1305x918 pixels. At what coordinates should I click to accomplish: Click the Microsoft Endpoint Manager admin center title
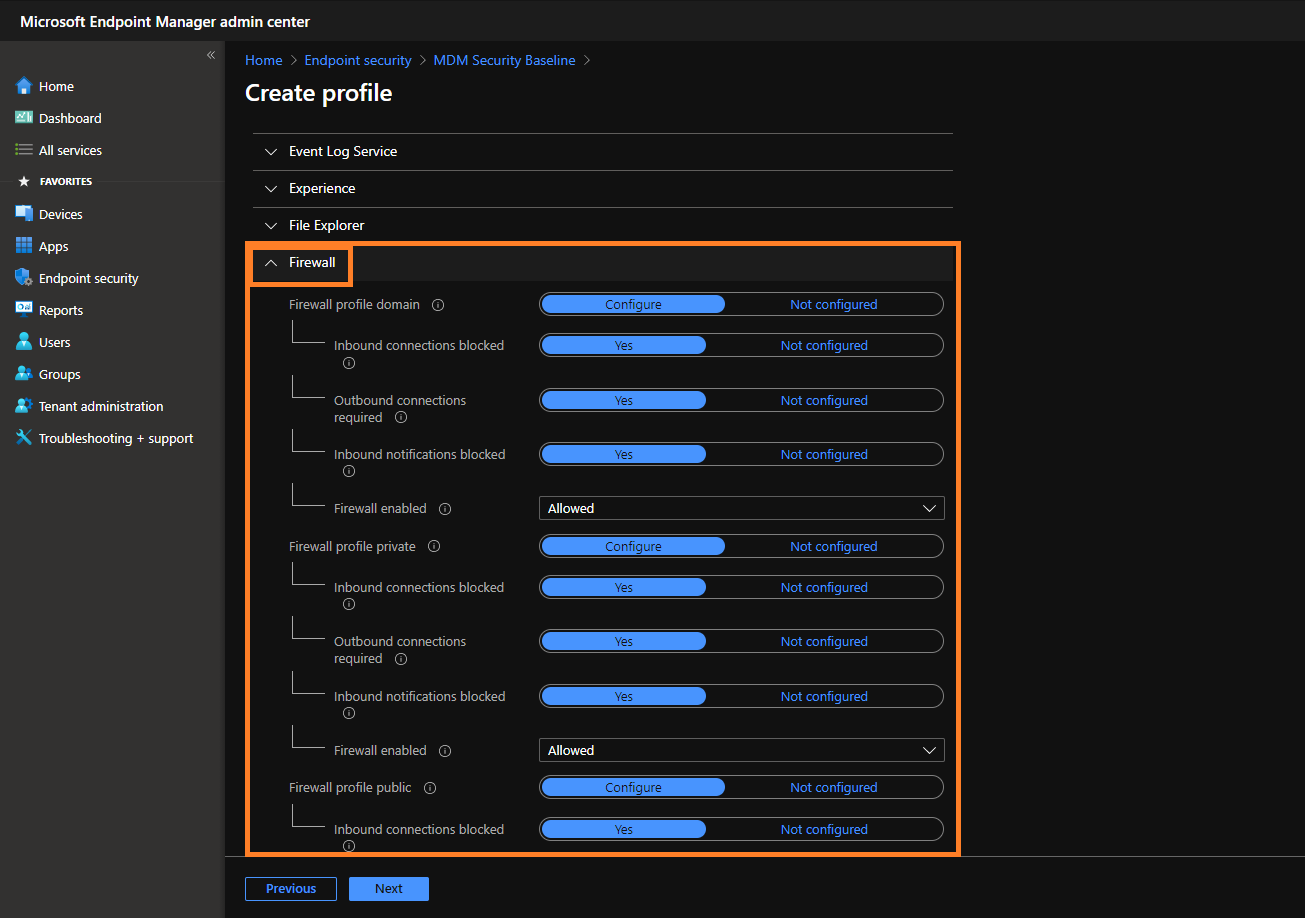(165, 21)
